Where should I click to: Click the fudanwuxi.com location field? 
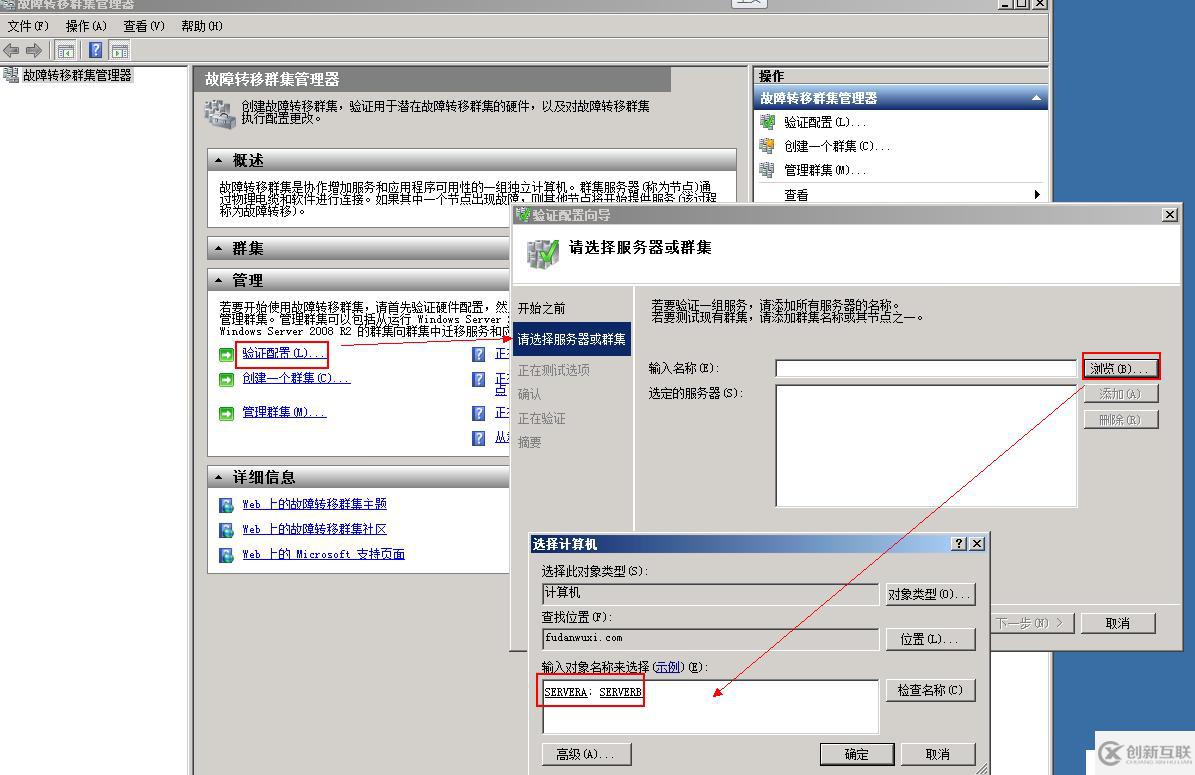(x=710, y=639)
